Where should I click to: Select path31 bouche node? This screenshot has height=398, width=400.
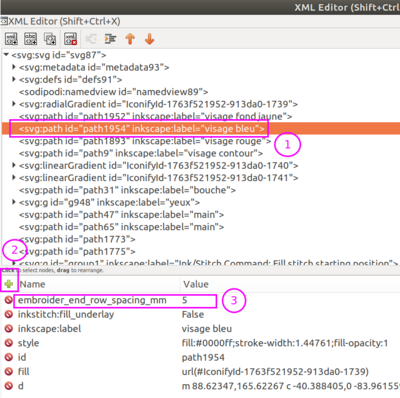pos(127,190)
